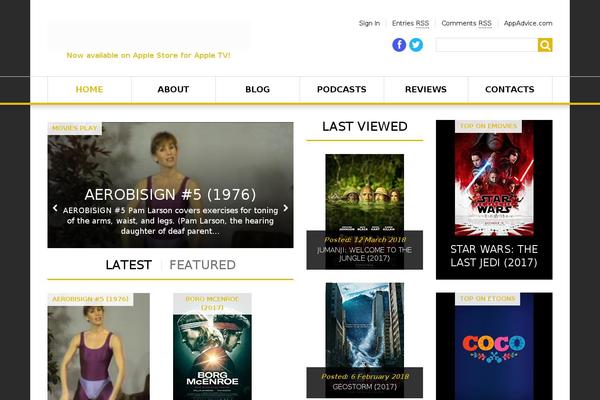Click the TOP ON EMOVIES label
Image resolution: width=600 pixels, height=400 pixels.
(x=488, y=126)
